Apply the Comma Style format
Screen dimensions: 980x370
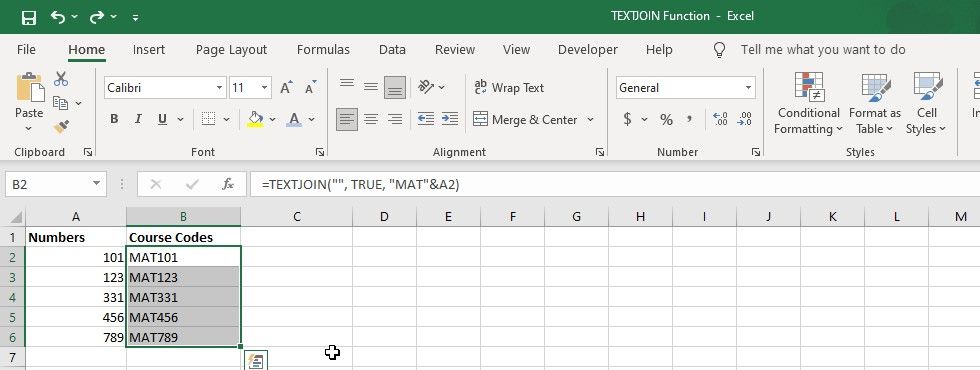pyautogui.click(x=690, y=119)
